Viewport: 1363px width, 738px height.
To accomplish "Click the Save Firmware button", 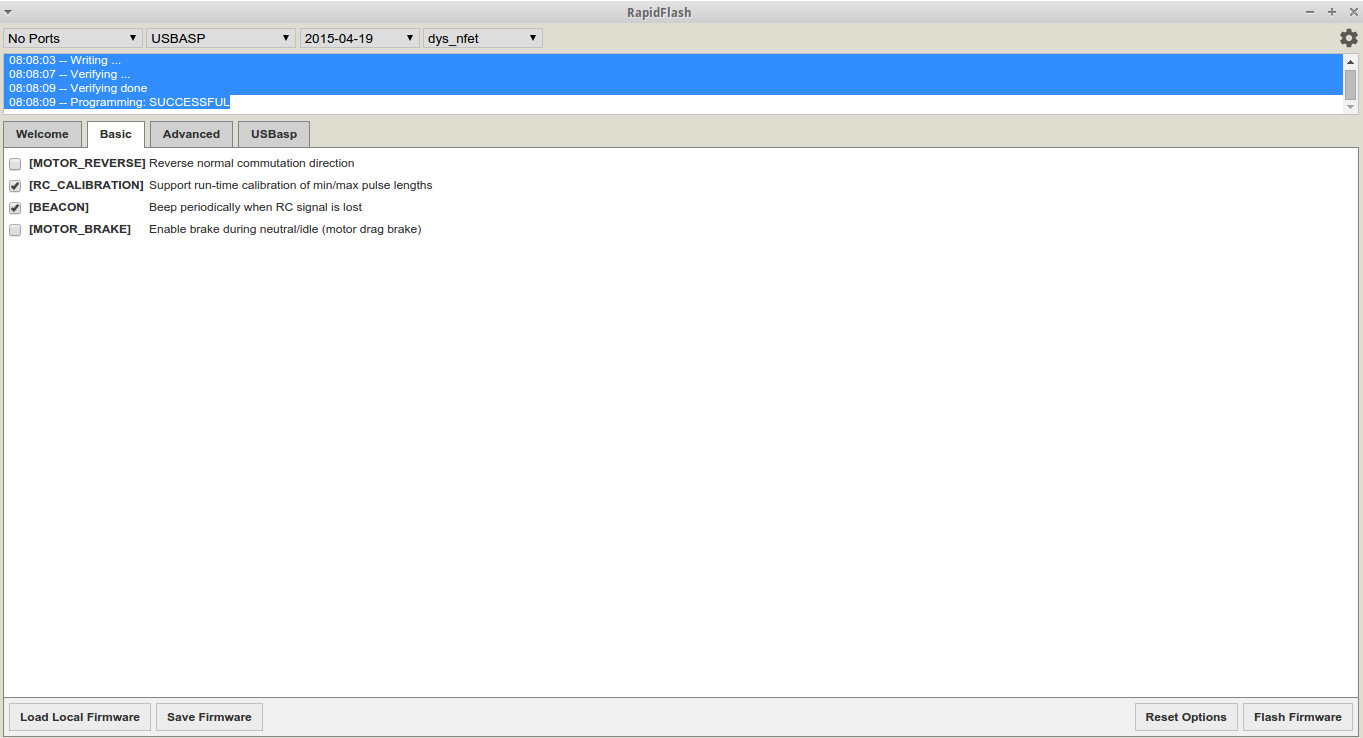I will click(209, 717).
